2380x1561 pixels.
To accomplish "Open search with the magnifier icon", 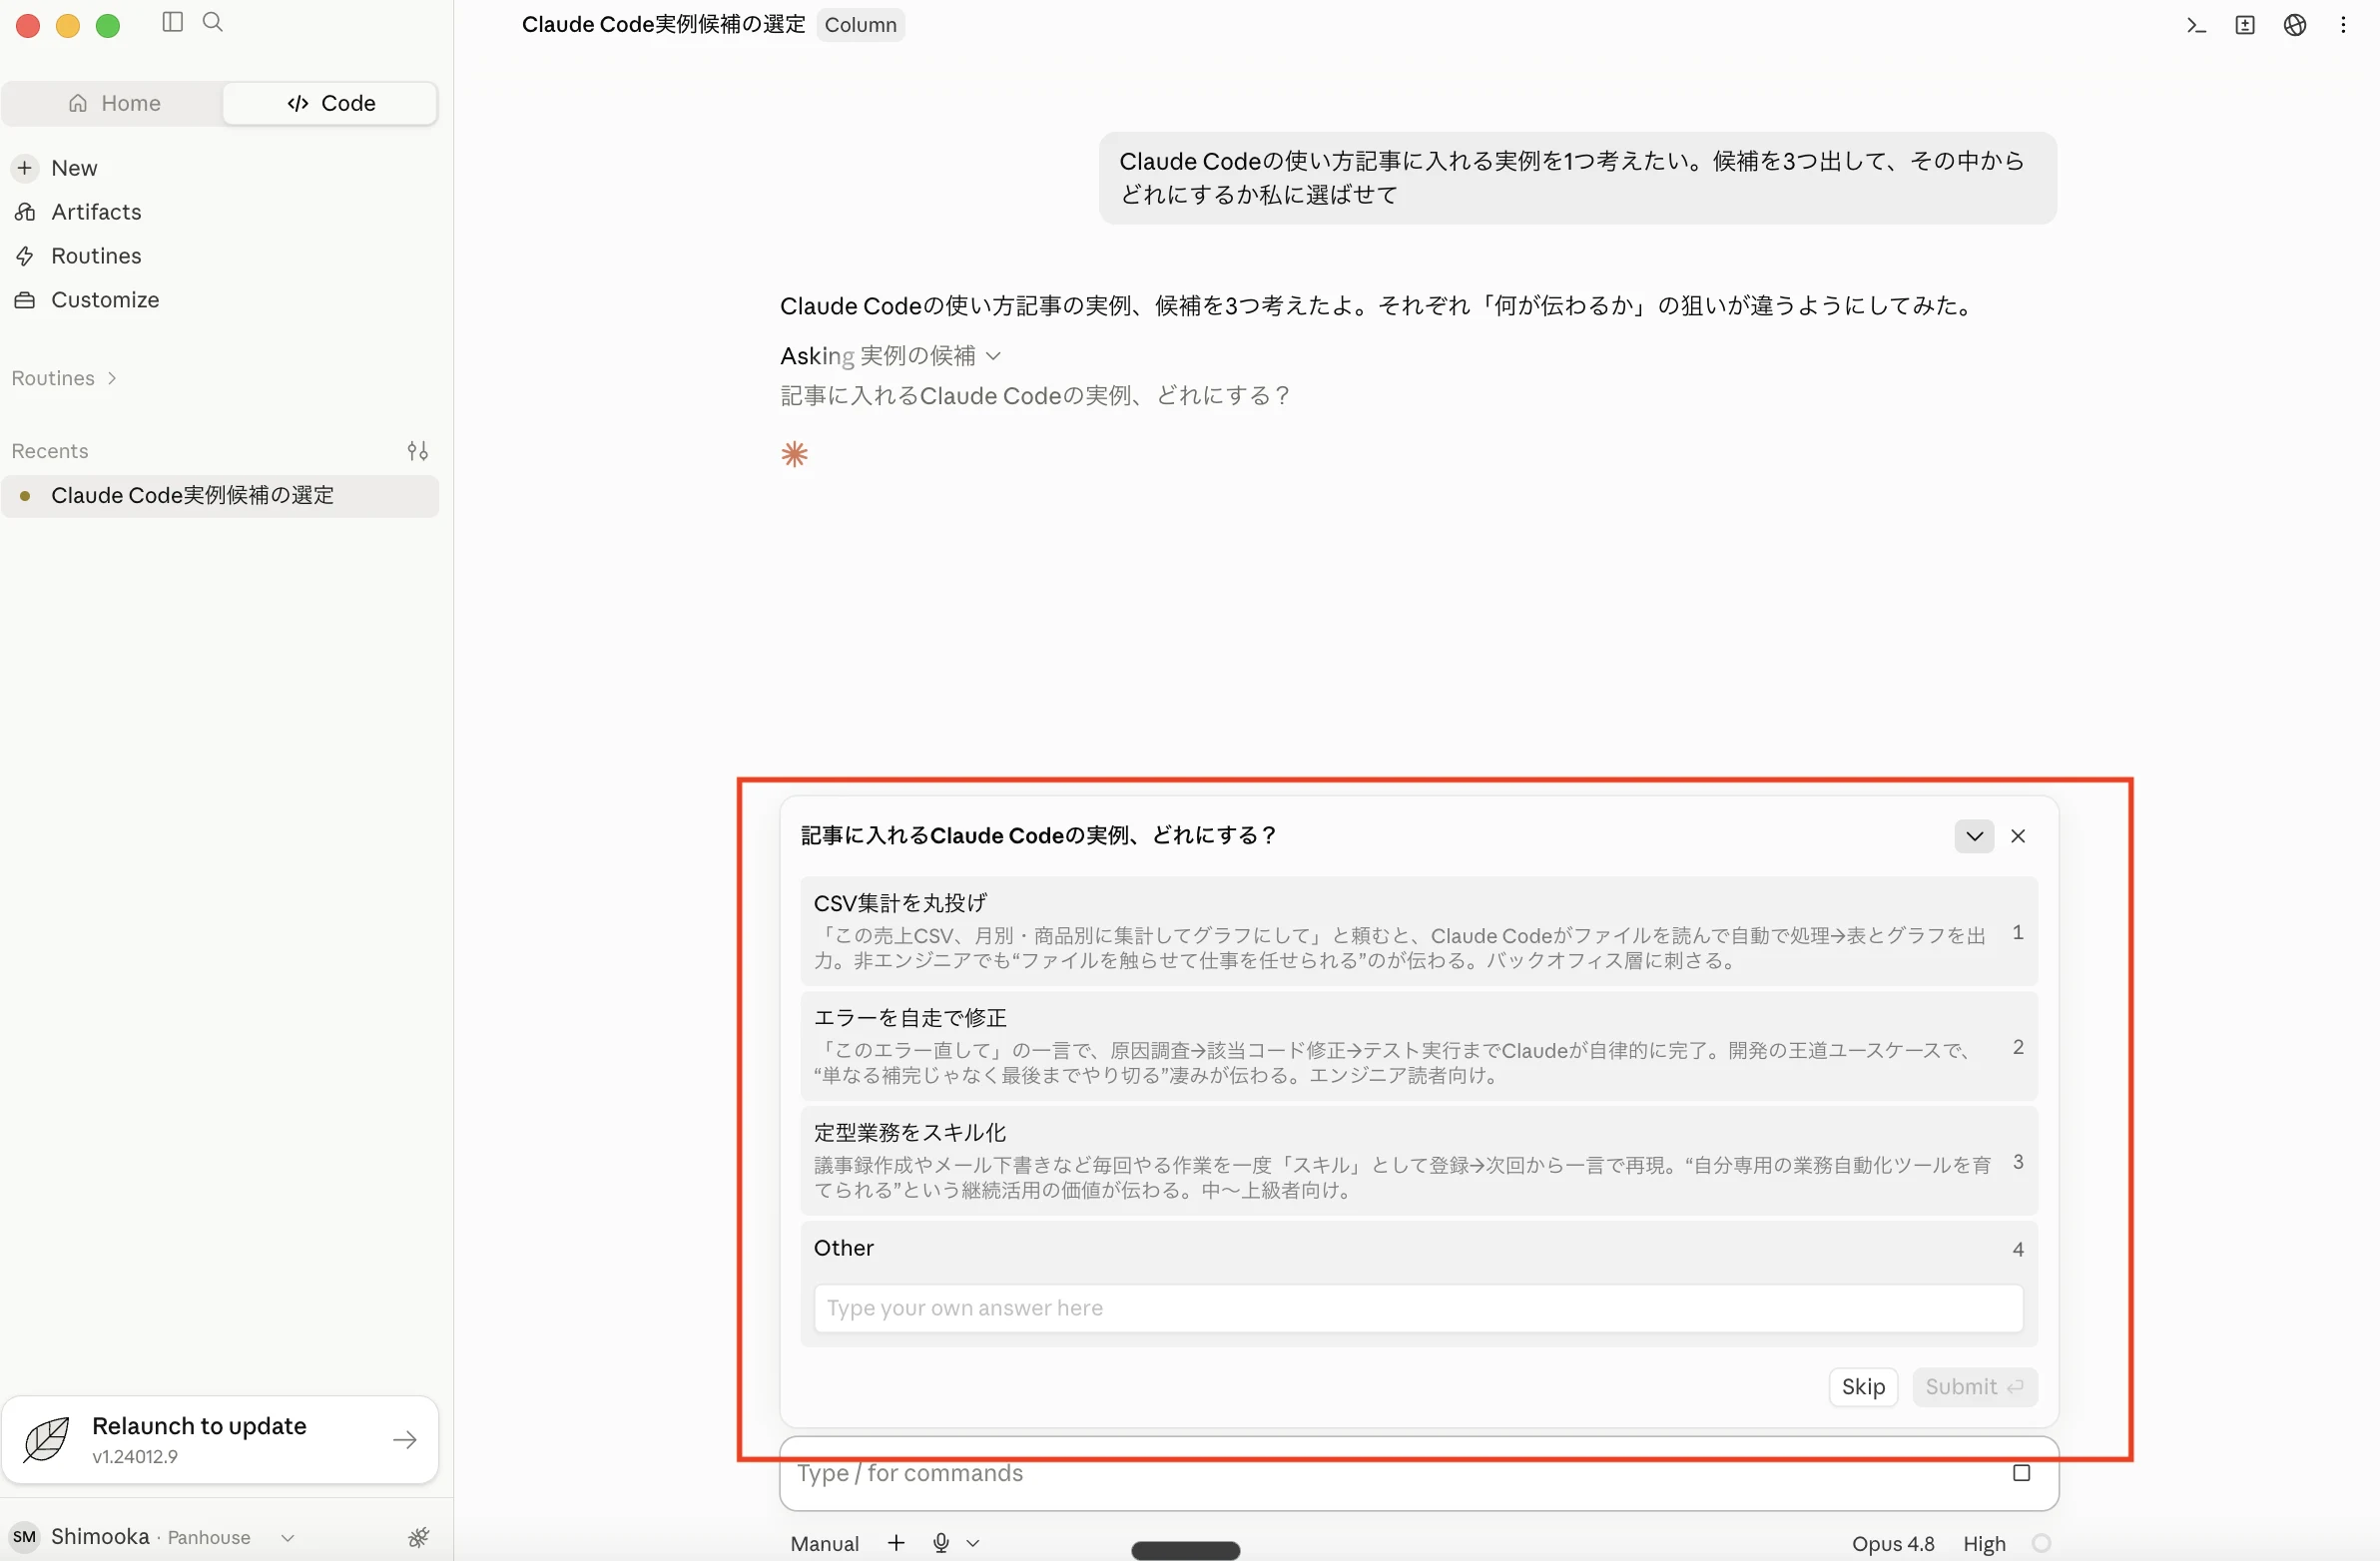I will click(213, 22).
